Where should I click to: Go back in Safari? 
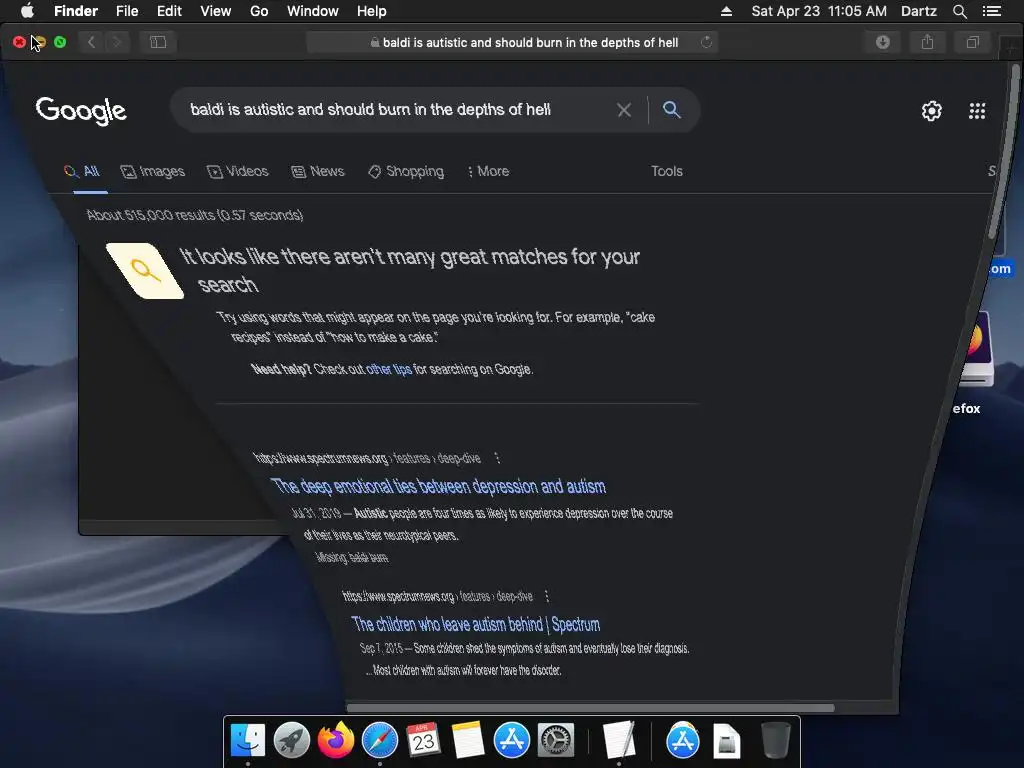tap(91, 42)
